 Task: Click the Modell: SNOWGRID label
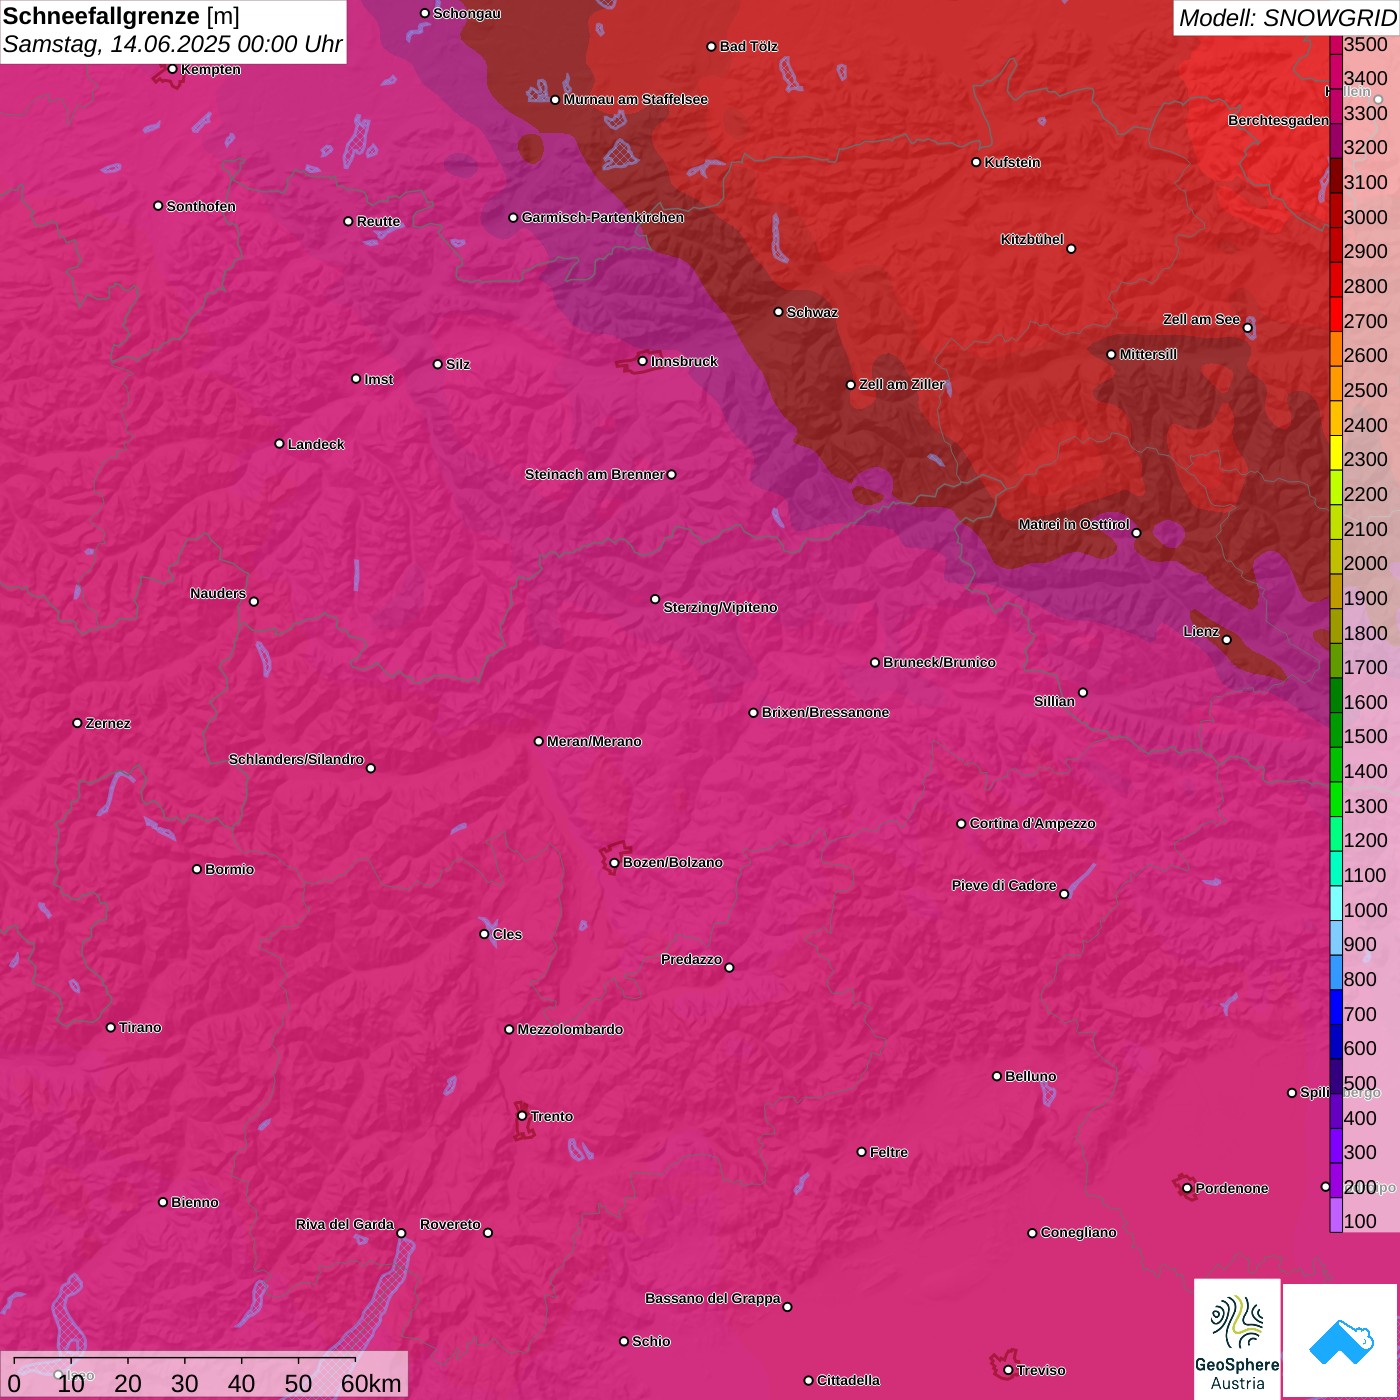1287,17
